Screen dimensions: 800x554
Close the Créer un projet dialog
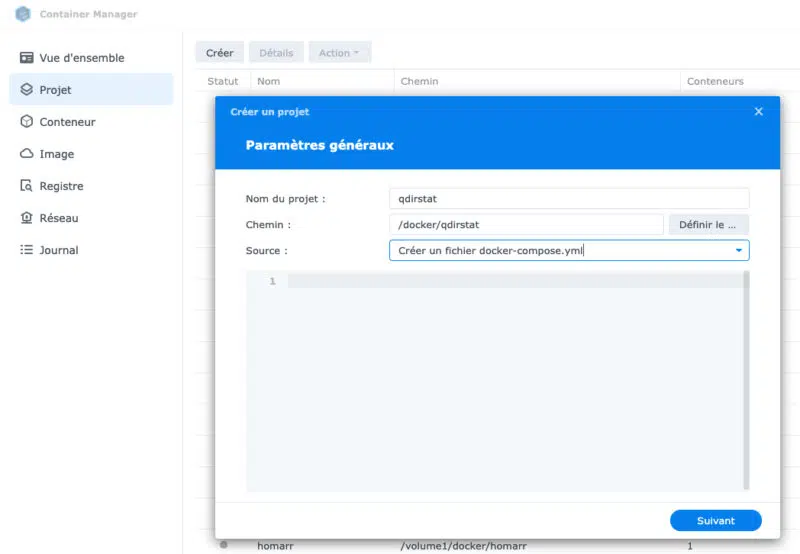[759, 111]
